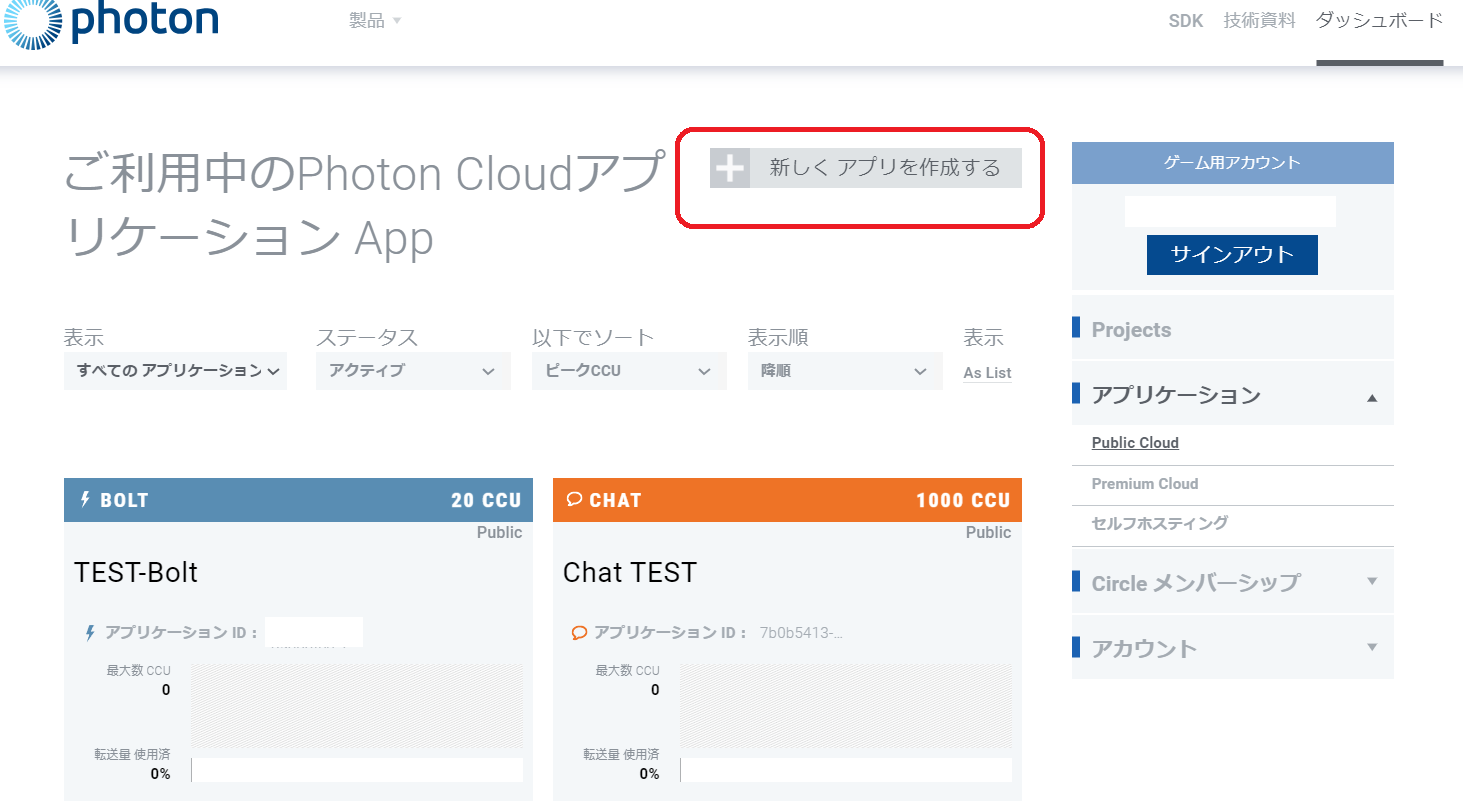Open the 降順 display order dropdown
1463x801 pixels.
coord(845,371)
